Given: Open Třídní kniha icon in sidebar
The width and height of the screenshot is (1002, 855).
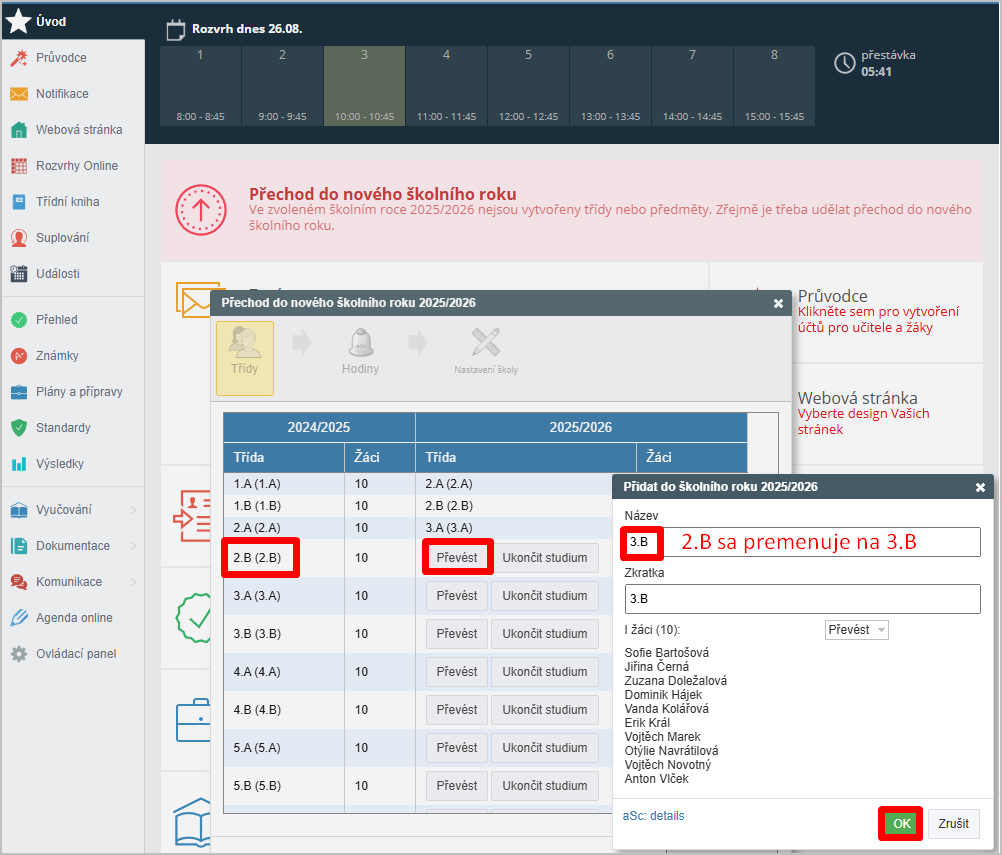Looking at the screenshot, I should click(x=18, y=202).
